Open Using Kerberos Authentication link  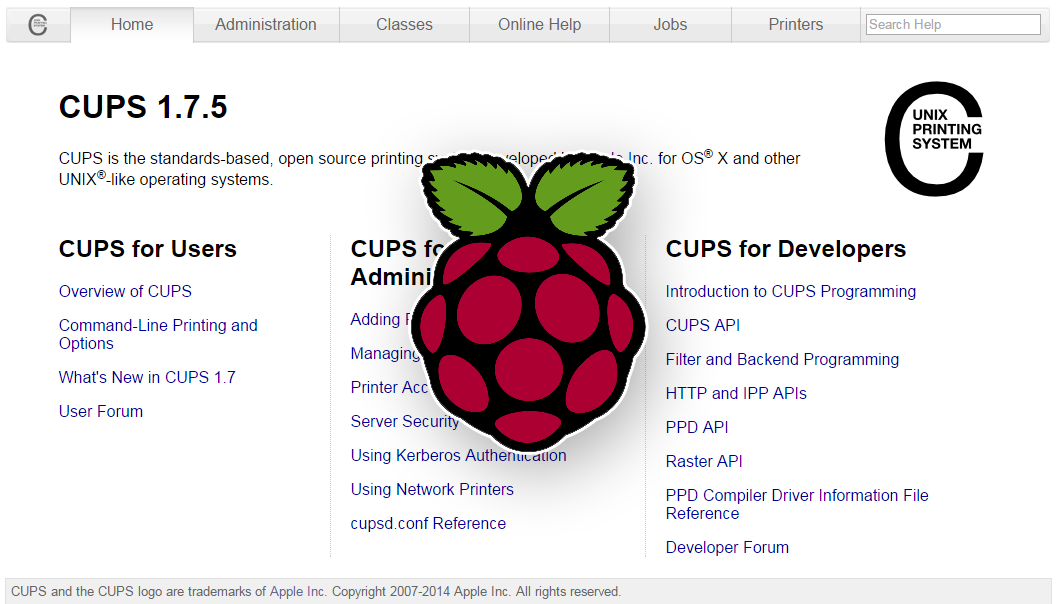(458, 456)
